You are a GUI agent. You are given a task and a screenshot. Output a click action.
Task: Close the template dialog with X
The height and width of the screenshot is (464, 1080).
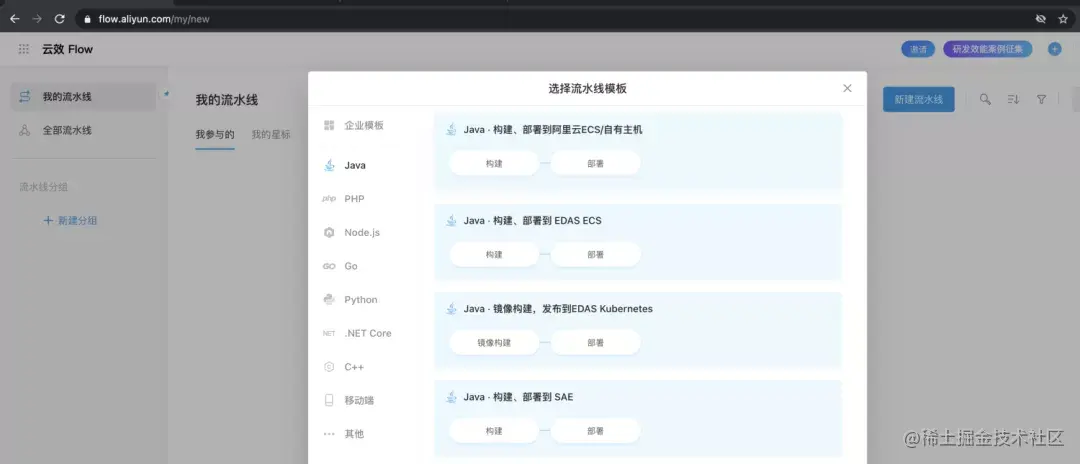tap(847, 88)
